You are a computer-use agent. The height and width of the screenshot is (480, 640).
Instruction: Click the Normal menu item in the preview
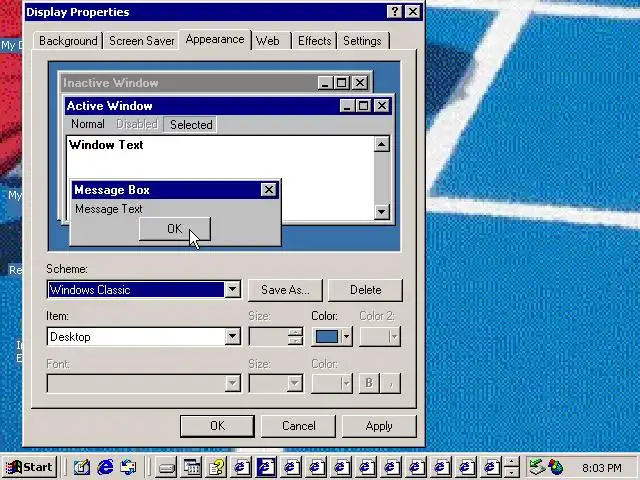pos(87,124)
